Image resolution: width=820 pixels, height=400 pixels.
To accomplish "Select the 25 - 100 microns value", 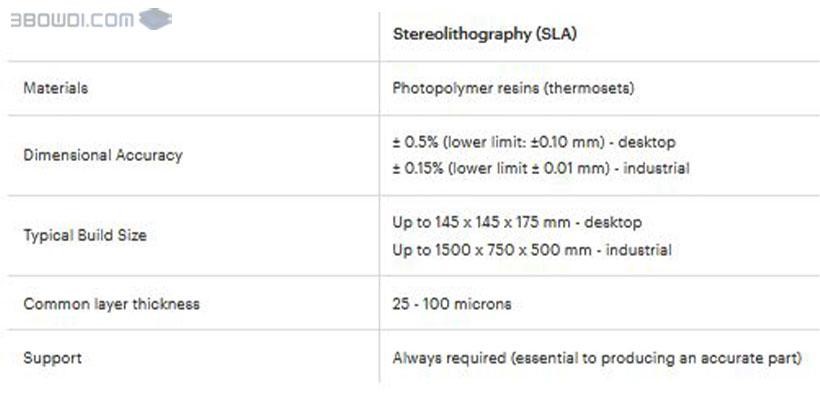I will pyautogui.click(x=451, y=304).
